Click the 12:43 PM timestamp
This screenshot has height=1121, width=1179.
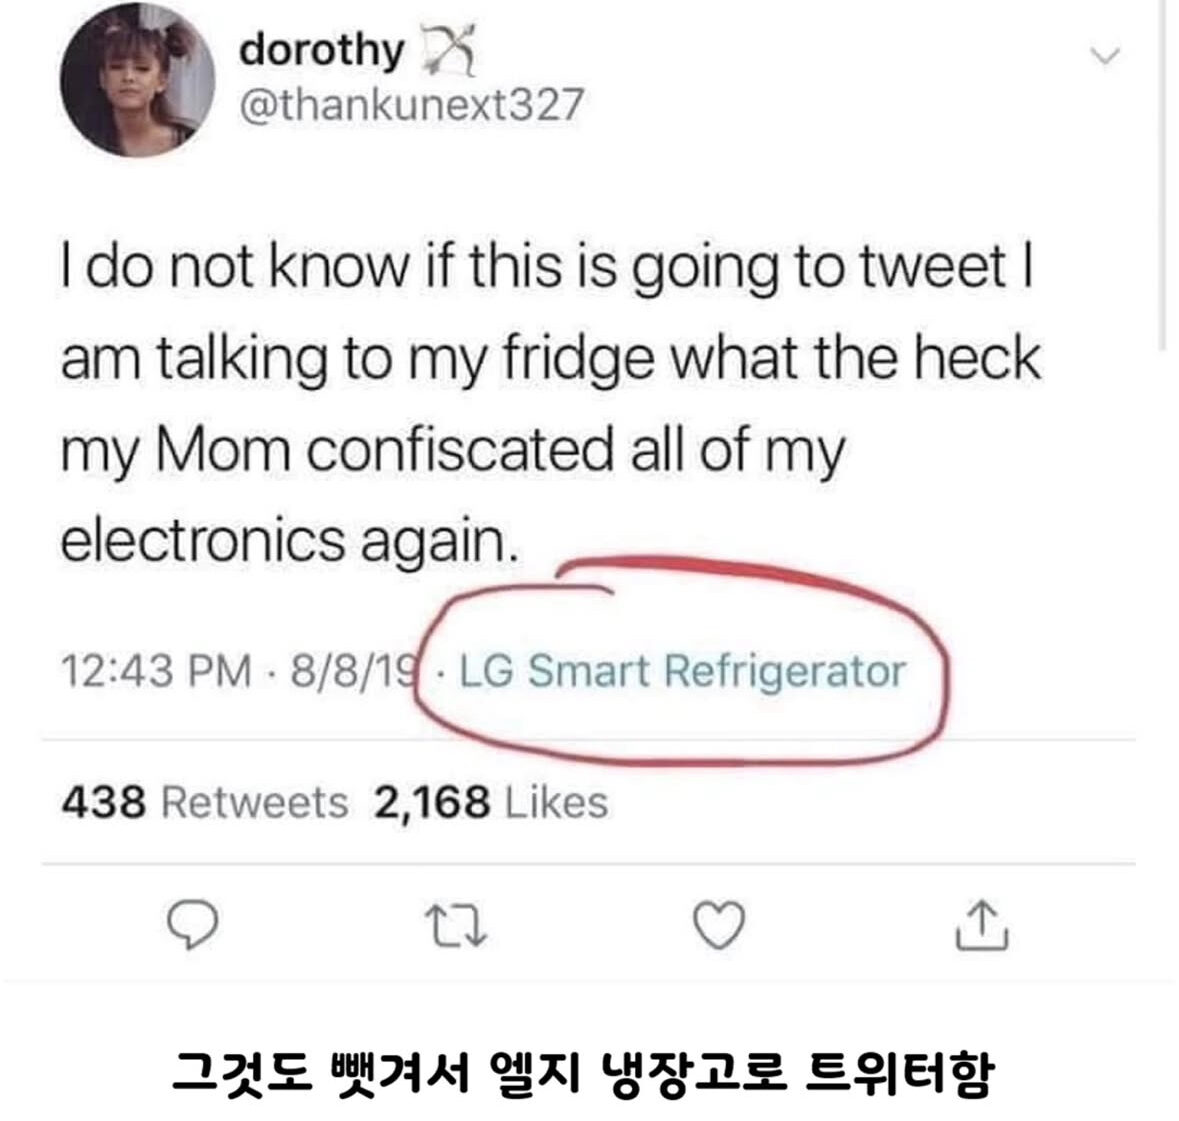156,671
